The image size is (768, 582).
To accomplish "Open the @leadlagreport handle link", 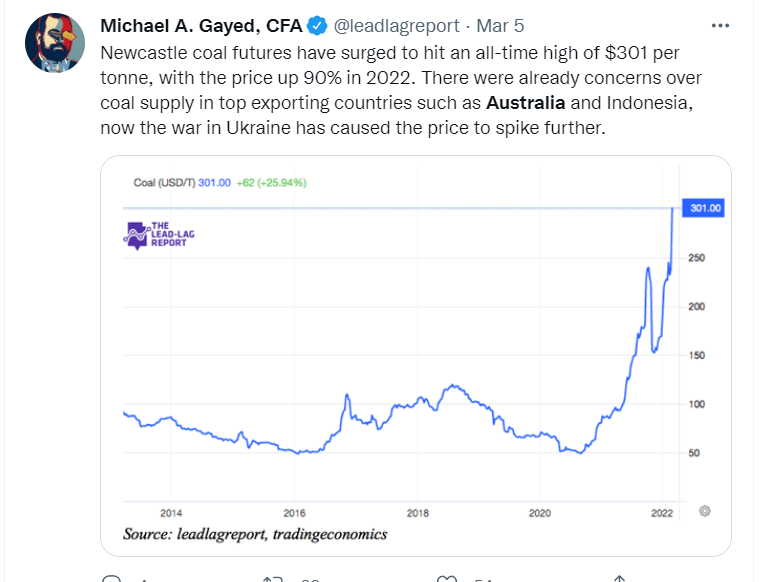I will click(395, 25).
